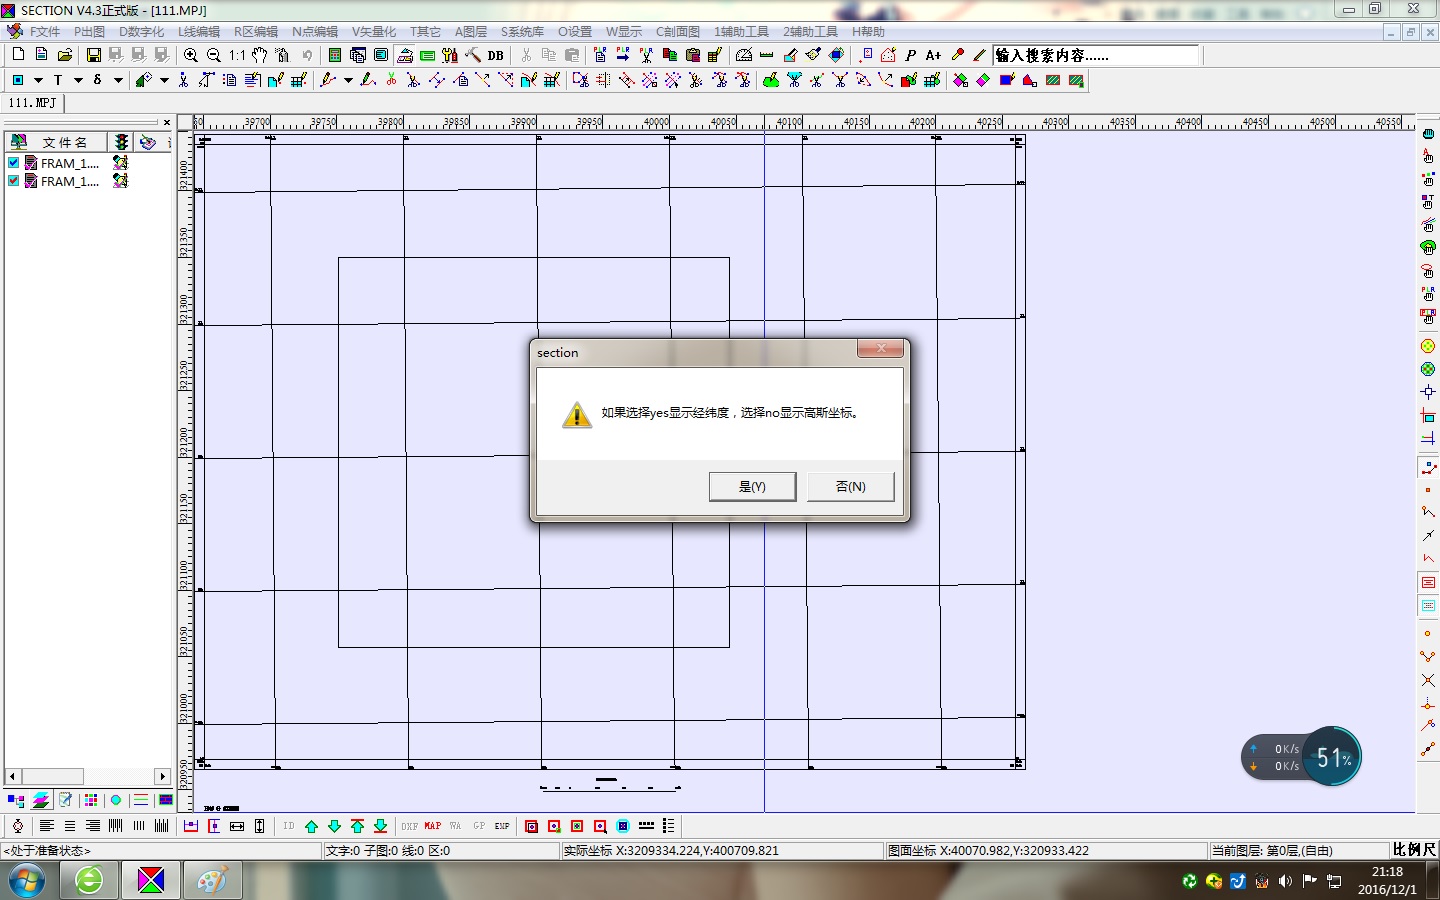The image size is (1440, 900).
Task: Select the first FRAM_1 file name
Action: [69, 163]
